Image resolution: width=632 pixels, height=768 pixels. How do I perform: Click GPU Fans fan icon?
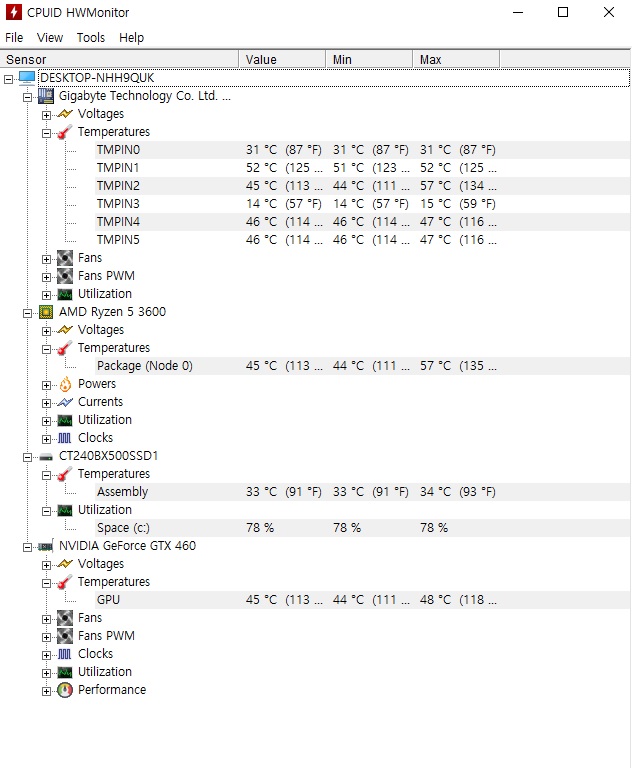pos(65,618)
